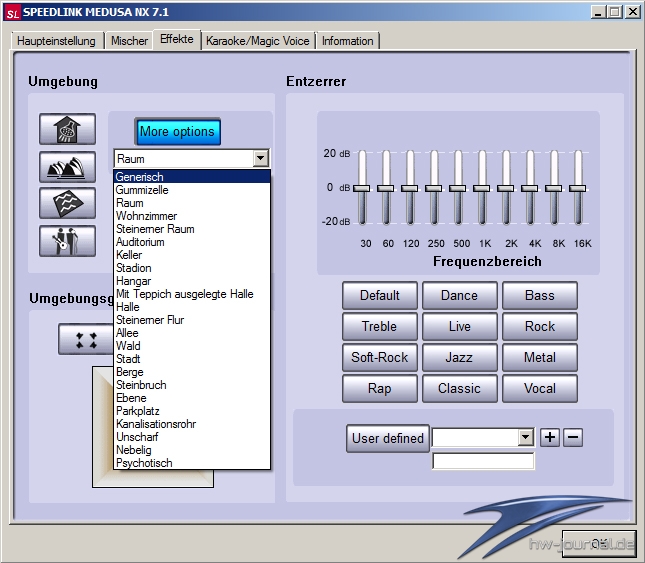Apply the Classic equalizer preset
Image resolution: width=645 pixels, height=563 pixels.
pyautogui.click(x=459, y=389)
